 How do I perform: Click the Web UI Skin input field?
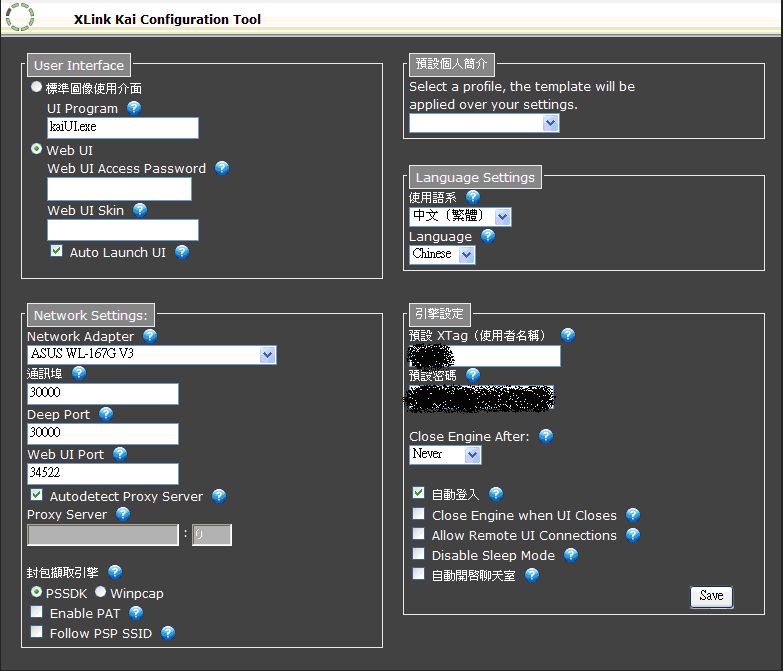coord(123,230)
